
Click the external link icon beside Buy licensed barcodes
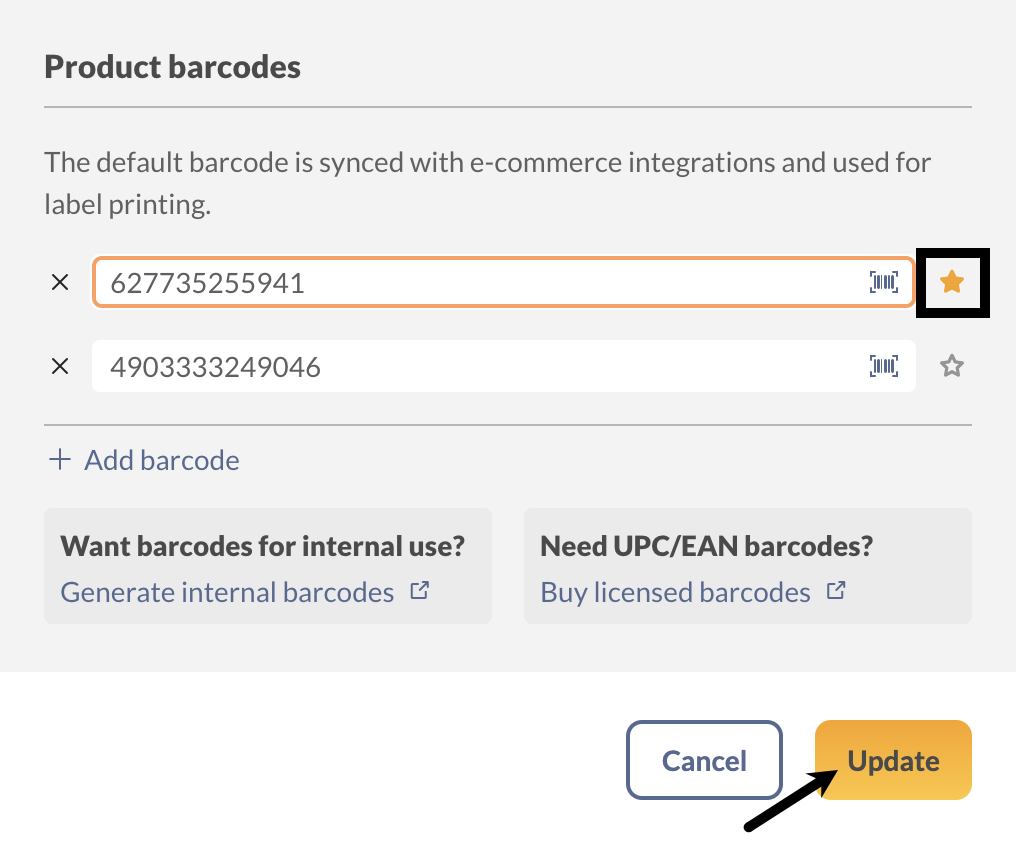click(836, 590)
